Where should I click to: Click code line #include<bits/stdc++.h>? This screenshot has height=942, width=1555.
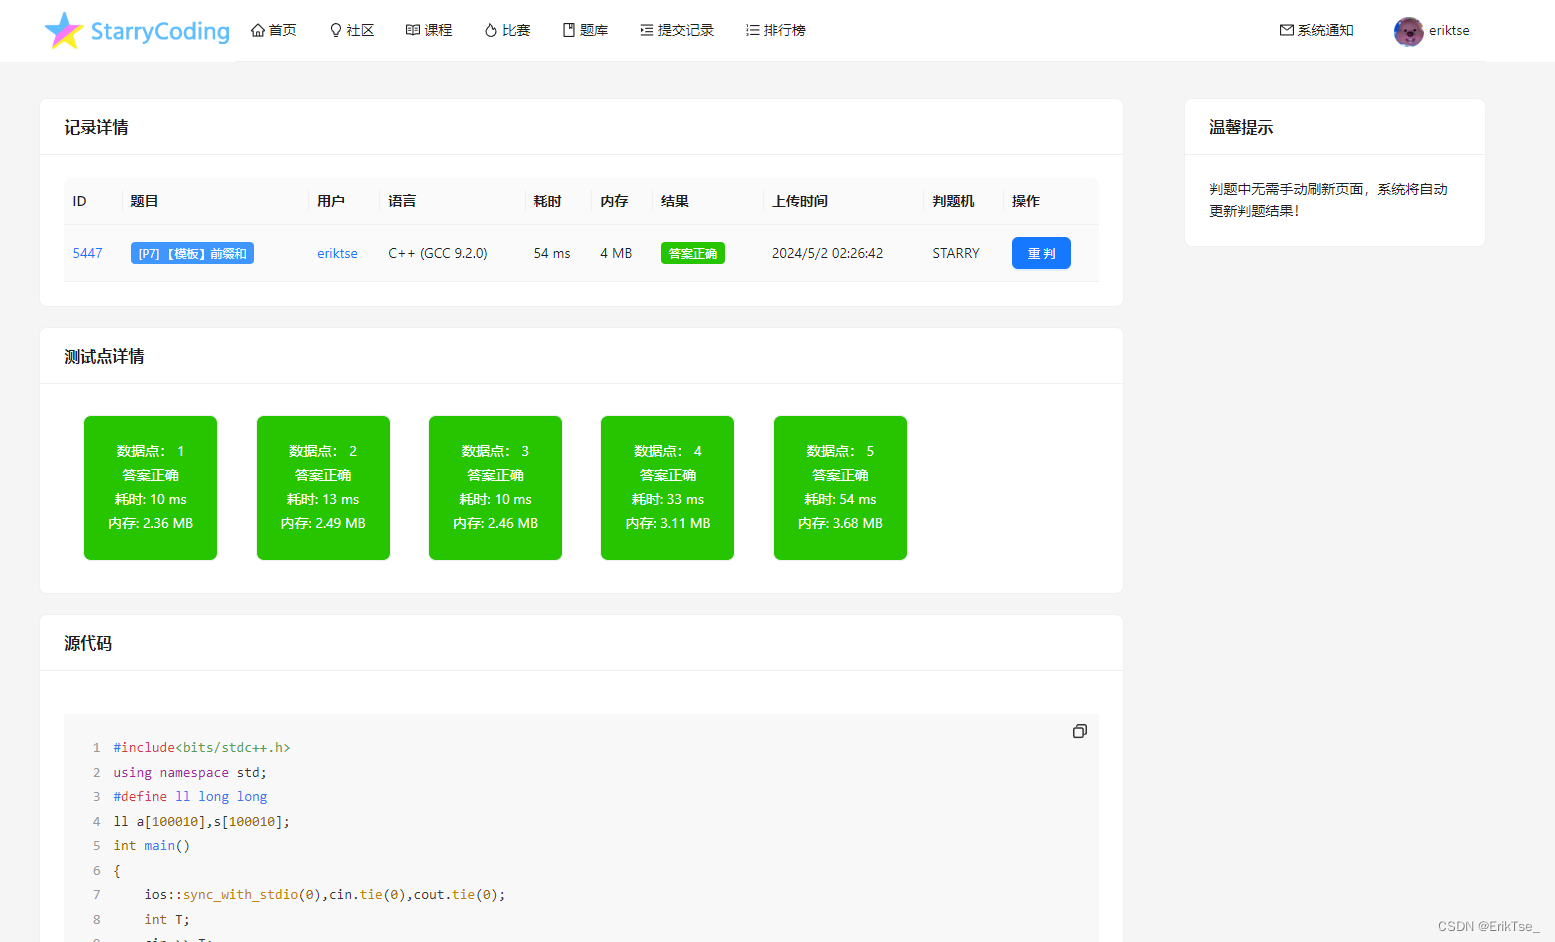pos(202,747)
